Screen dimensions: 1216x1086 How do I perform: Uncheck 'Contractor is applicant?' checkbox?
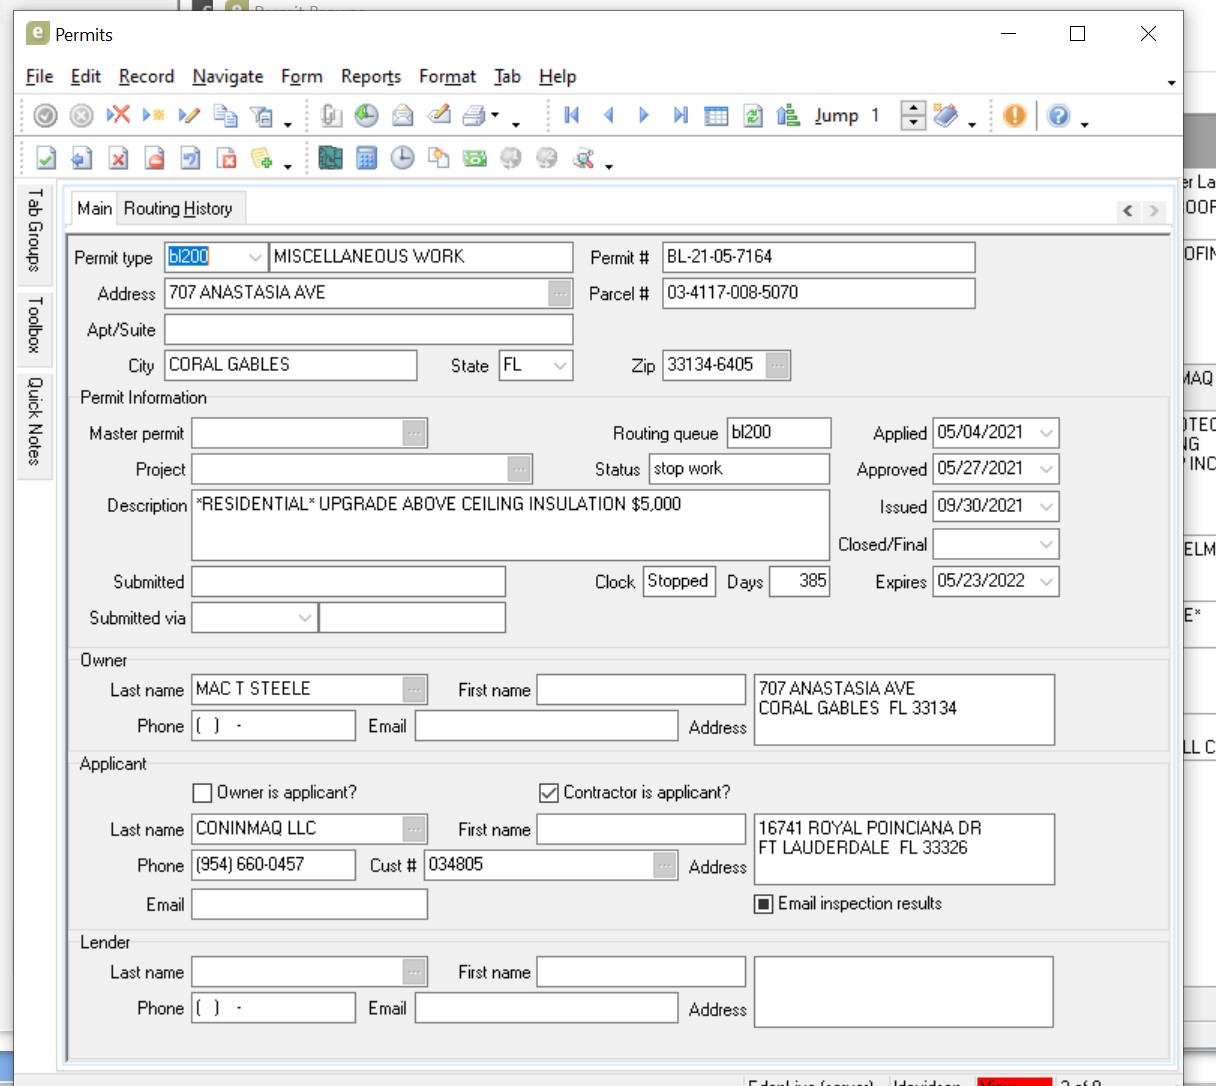pos(548,793)
